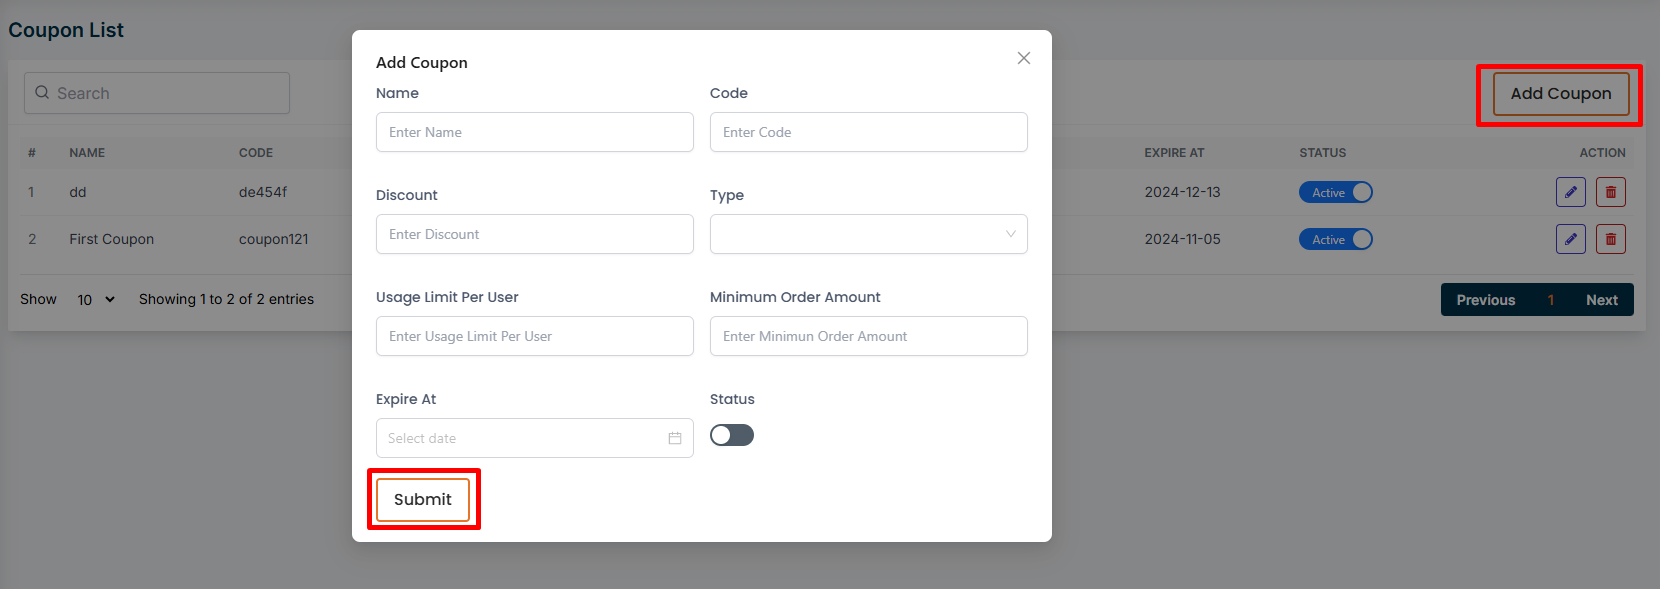
Task: Select the Enter Discount input box
Action: pyautogui.click(x=534, y=234)
